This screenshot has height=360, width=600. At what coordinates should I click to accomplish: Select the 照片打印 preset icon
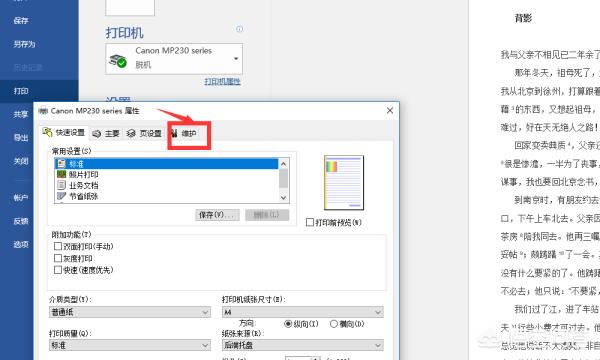61,174
